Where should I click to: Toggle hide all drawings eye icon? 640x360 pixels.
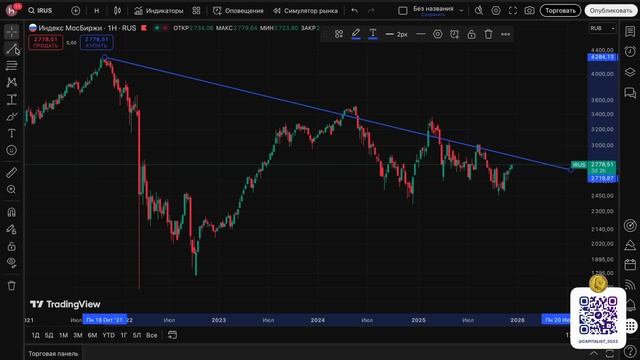11,263
